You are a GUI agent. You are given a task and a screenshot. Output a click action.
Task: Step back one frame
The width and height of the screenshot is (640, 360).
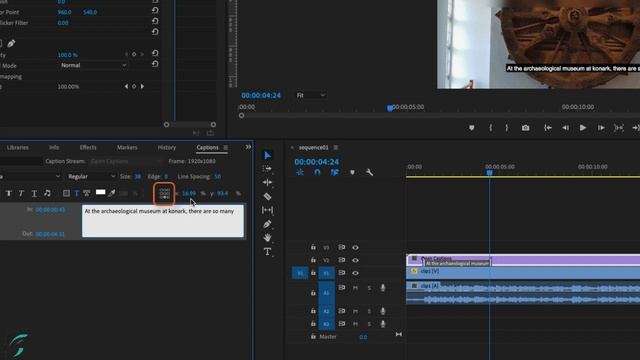[x=565, y=128]
